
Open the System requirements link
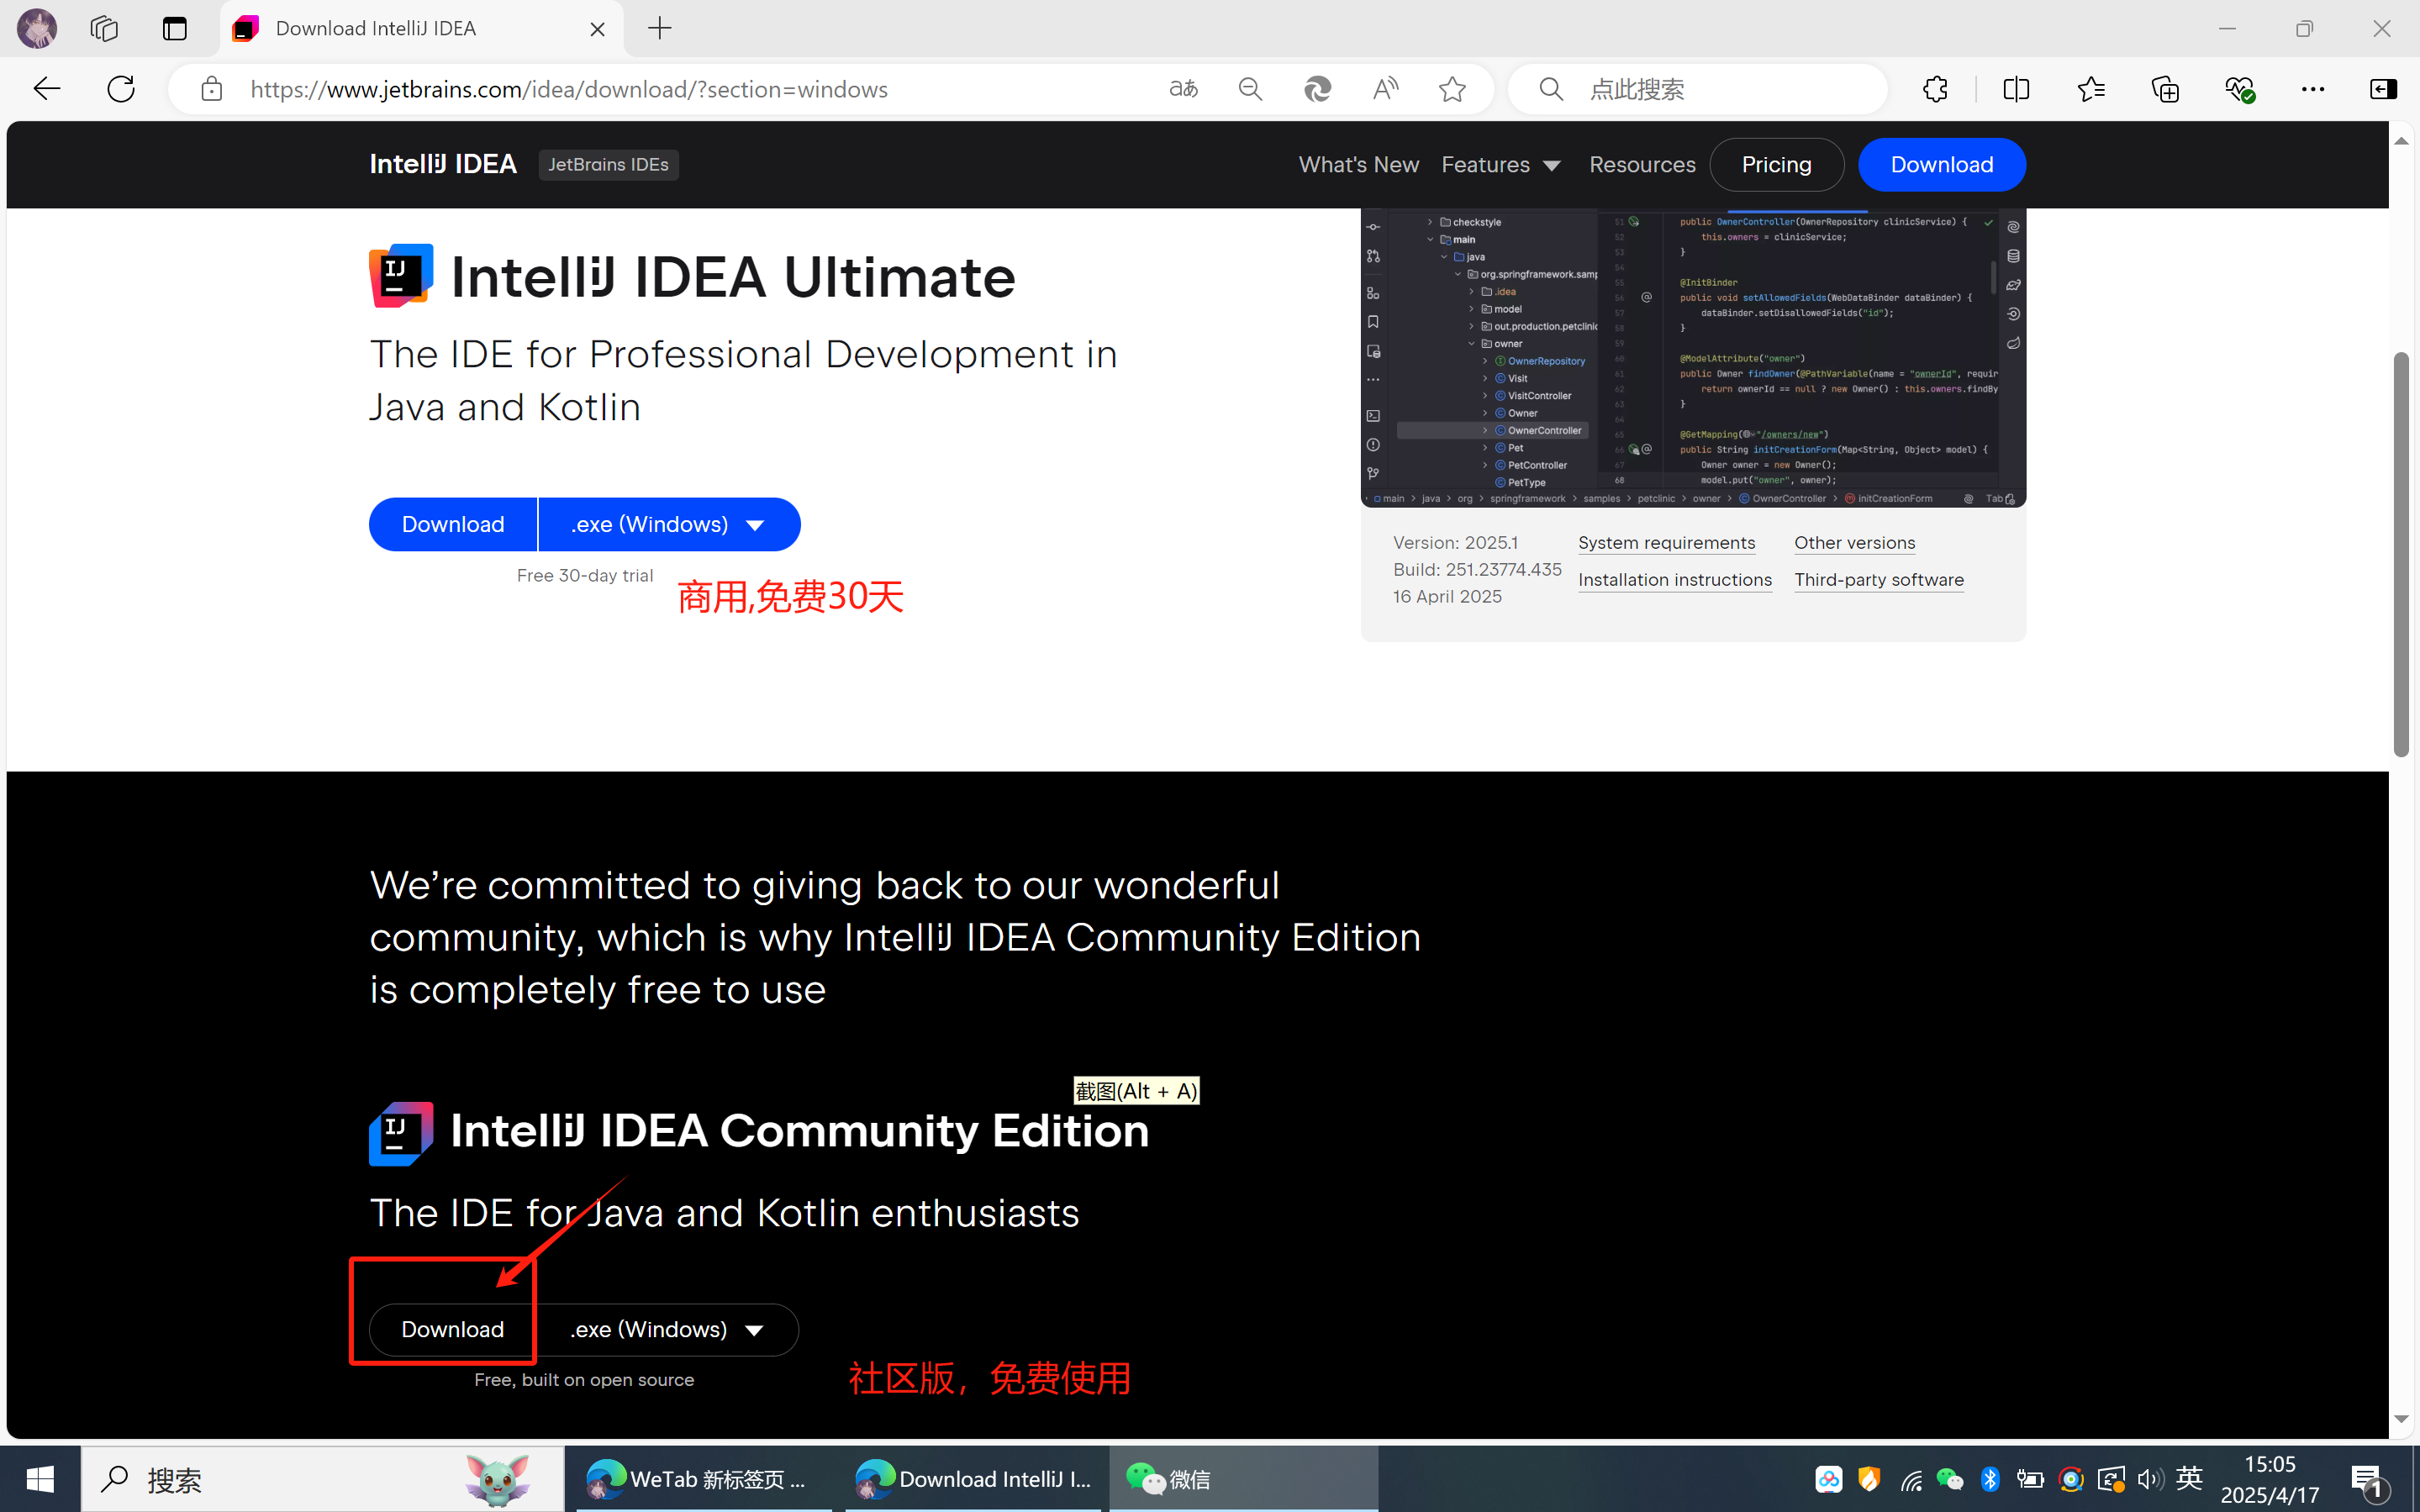(1666, 542)
